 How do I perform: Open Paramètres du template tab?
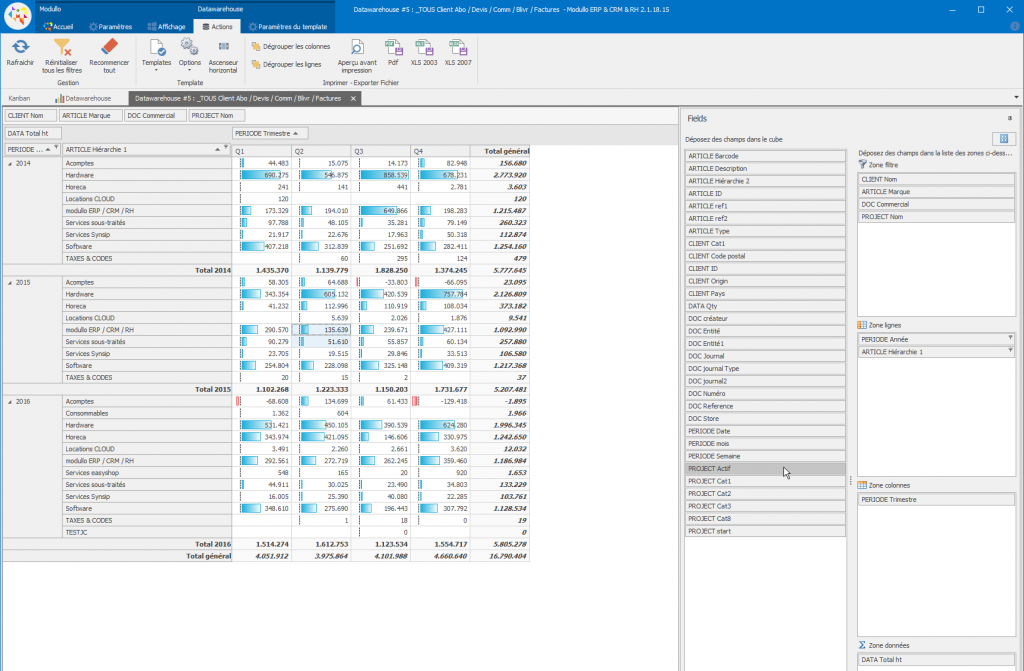point(287,27)
